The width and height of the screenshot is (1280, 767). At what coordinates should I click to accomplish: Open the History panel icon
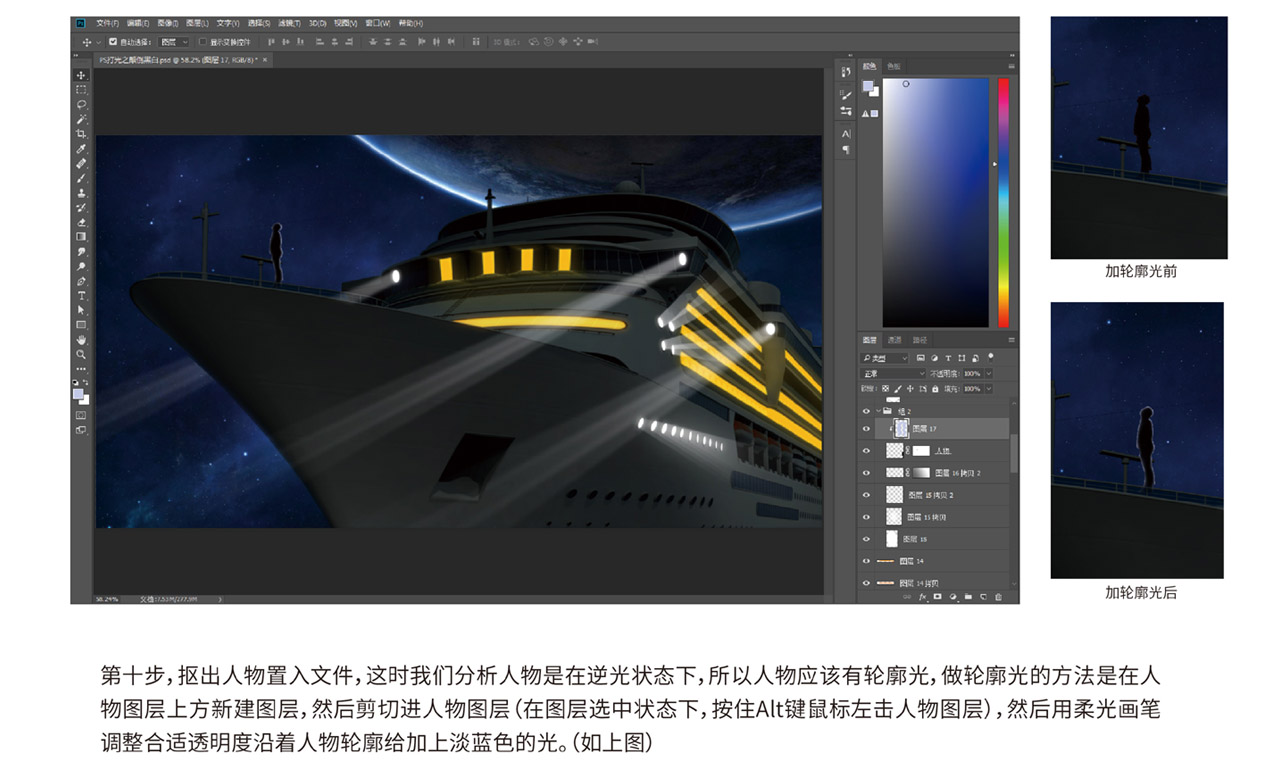[846, 72]
